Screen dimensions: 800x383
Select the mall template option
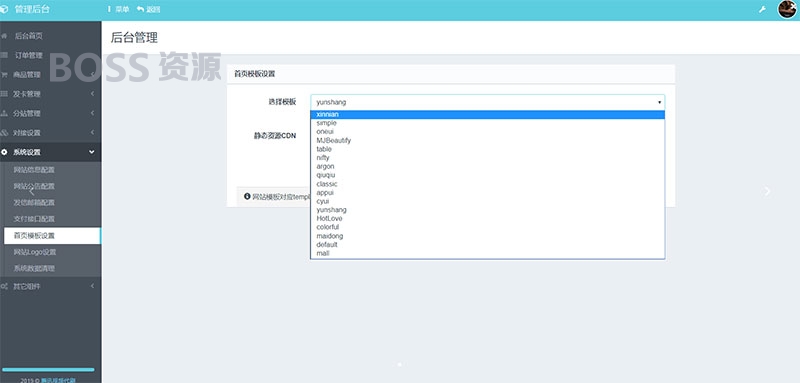tap(487, 253)
